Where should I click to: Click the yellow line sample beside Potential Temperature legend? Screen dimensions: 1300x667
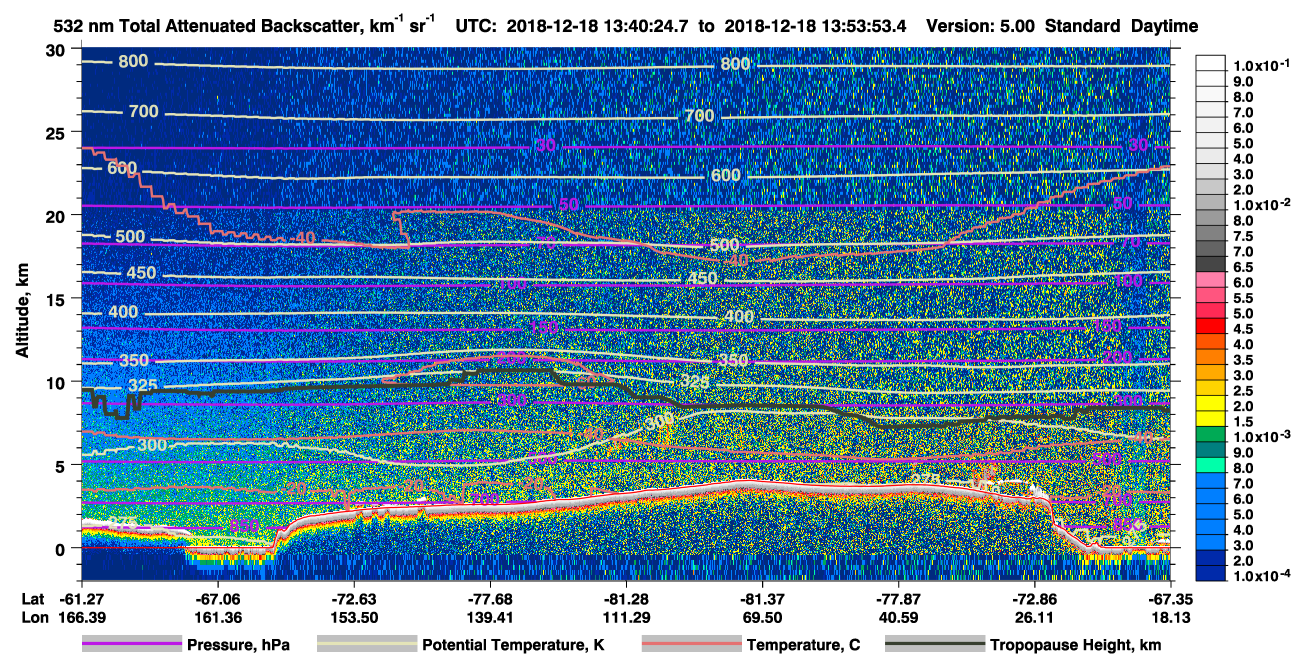pos(366,645)
